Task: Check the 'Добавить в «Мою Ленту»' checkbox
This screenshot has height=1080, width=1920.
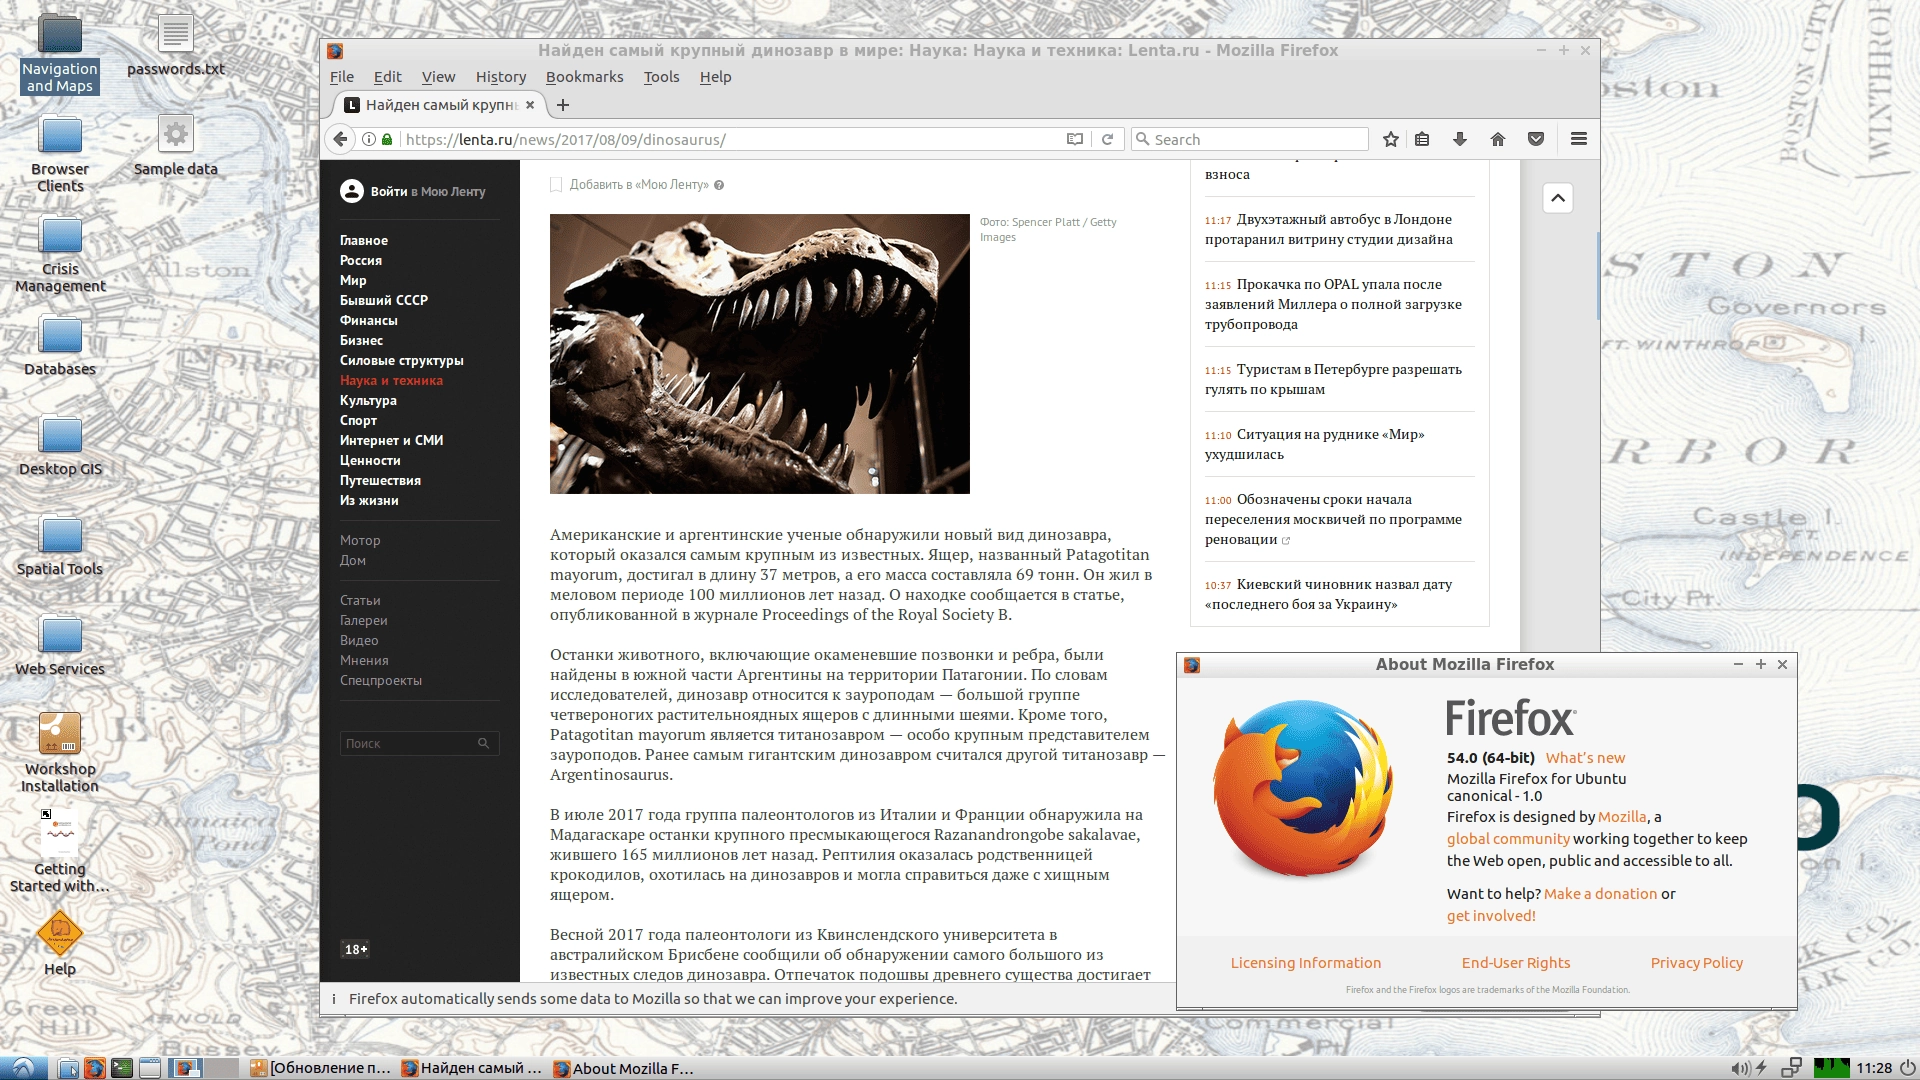Action: pos(556,184)
